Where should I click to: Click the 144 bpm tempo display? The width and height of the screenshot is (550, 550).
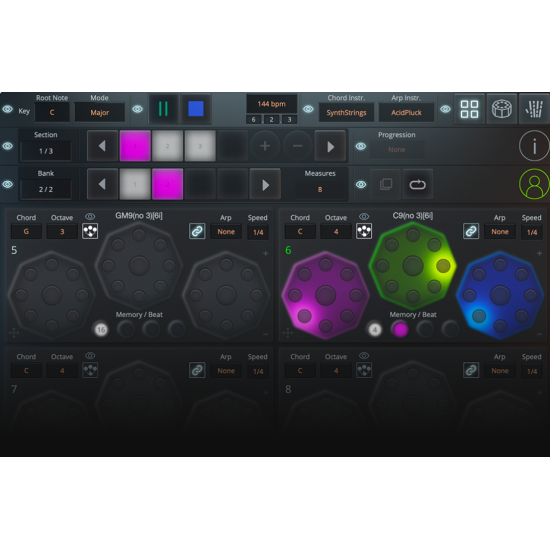point(271,104)
